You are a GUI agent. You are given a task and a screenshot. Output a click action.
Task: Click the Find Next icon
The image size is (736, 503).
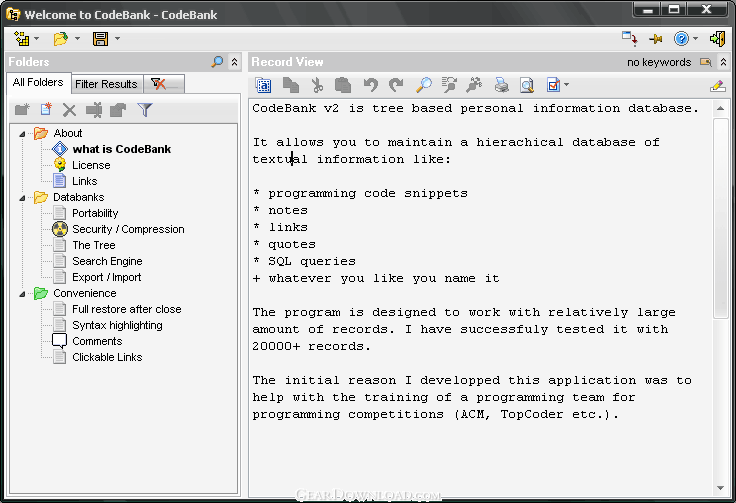449,85
